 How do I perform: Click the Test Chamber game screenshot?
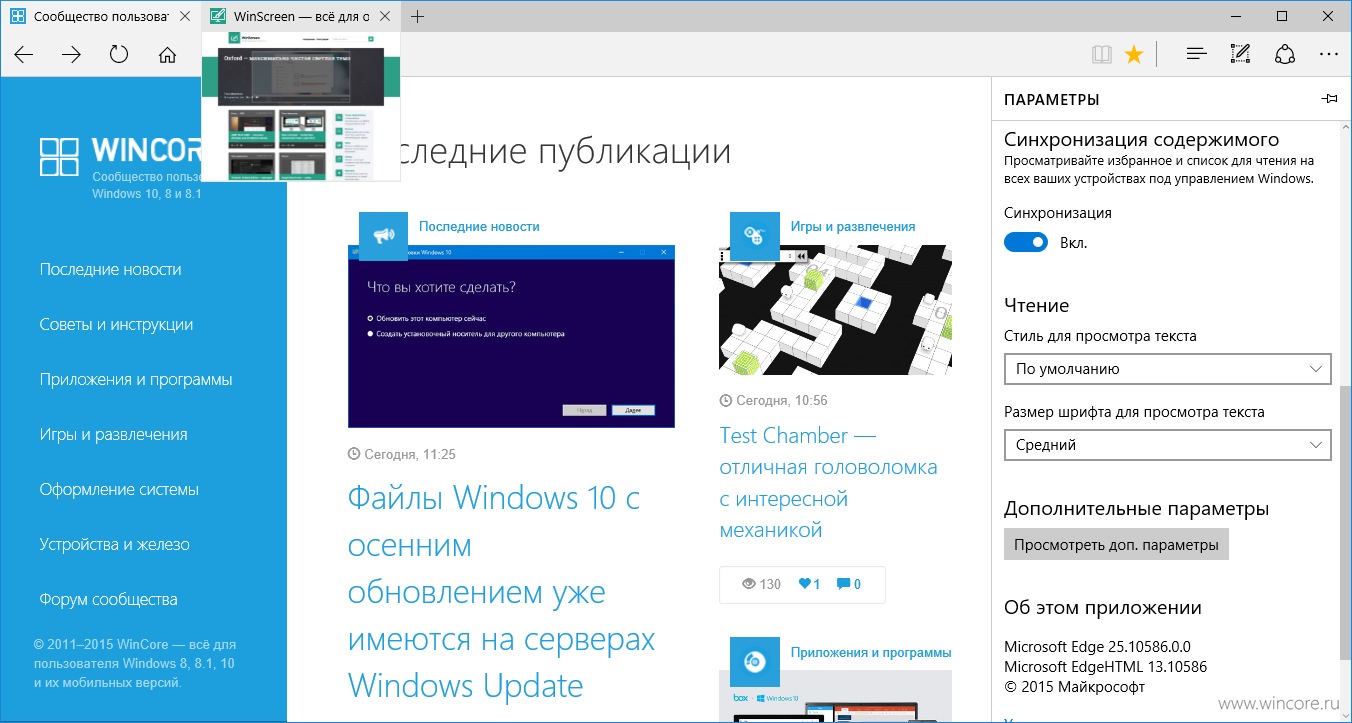[835, 310]
